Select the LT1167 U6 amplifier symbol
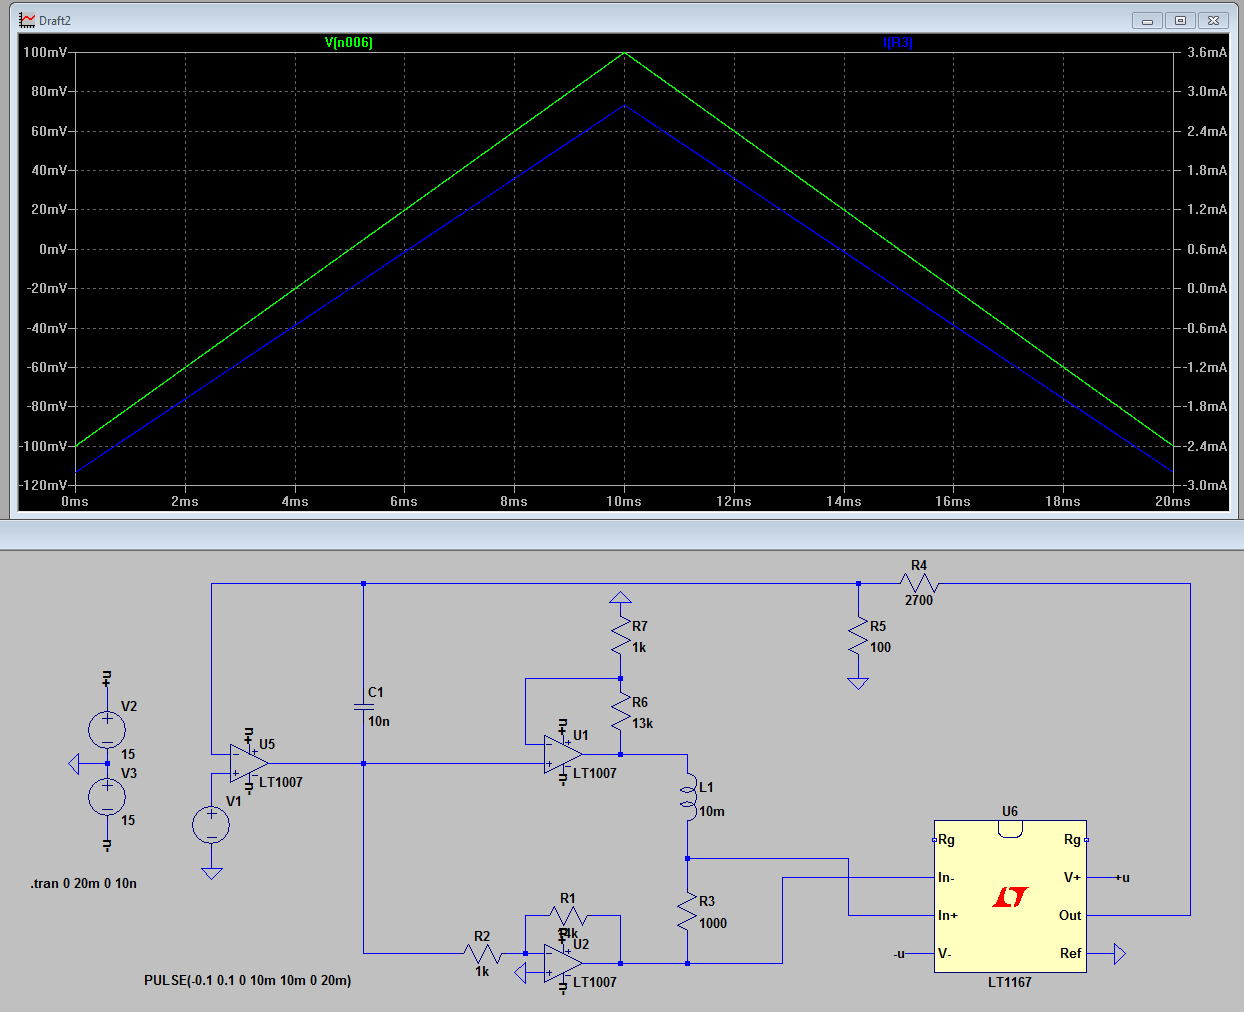 (1009, 896)
